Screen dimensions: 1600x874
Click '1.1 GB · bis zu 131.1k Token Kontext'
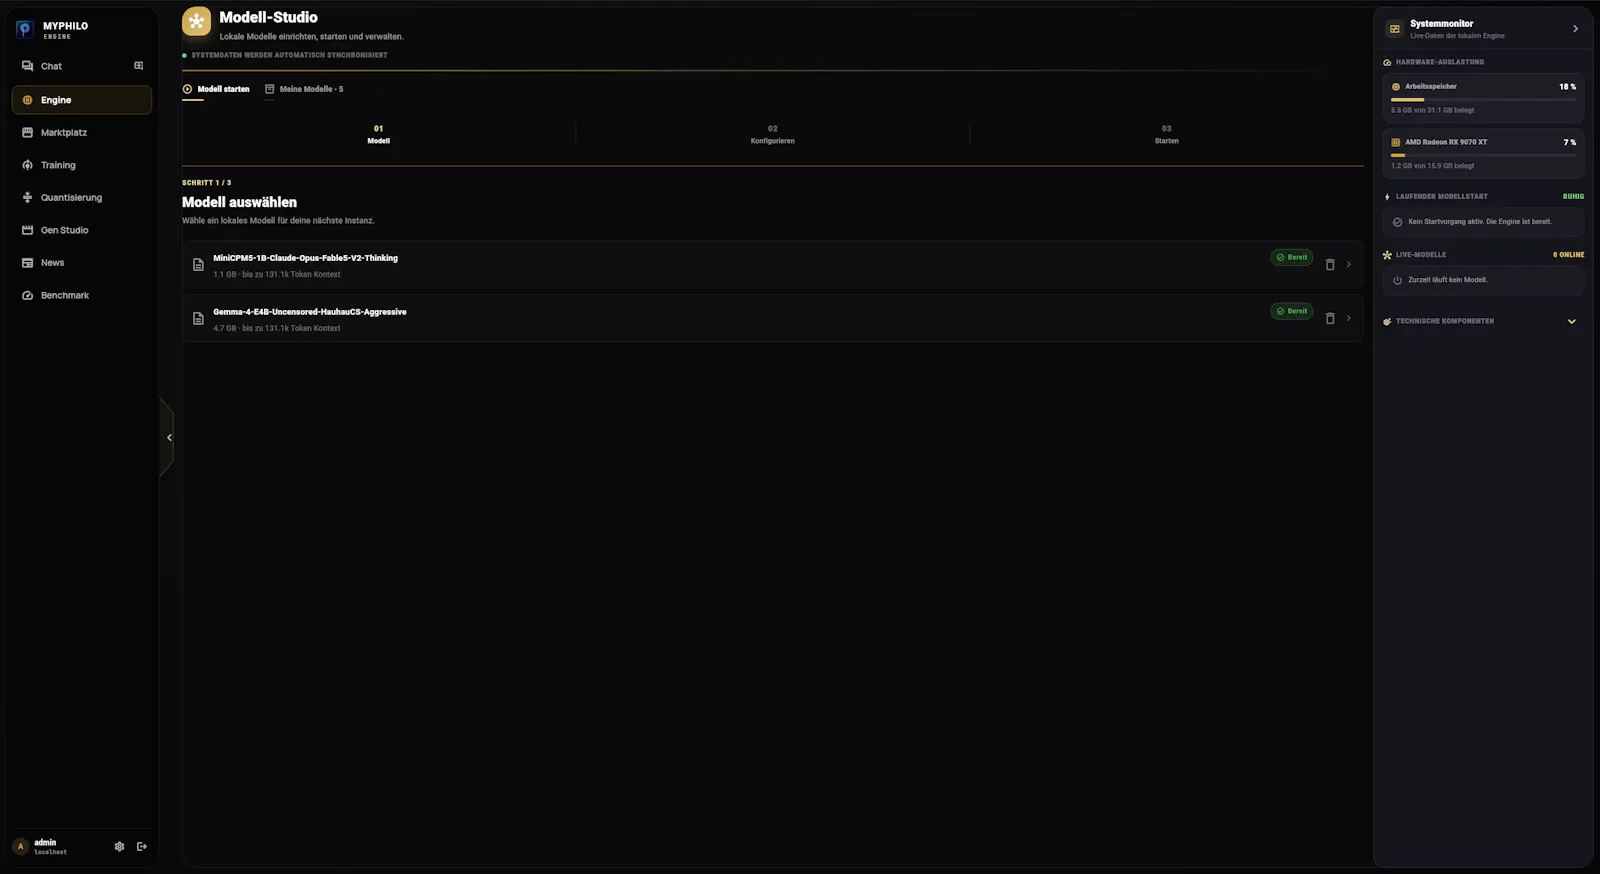coord(277,274)
